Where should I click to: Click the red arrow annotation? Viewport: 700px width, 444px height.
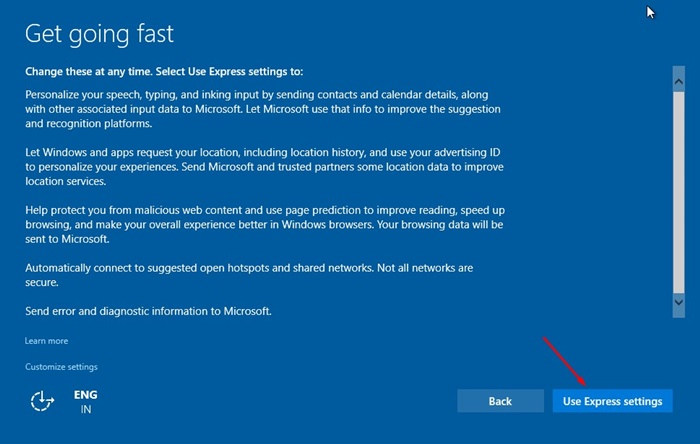(x=565, y=361)
